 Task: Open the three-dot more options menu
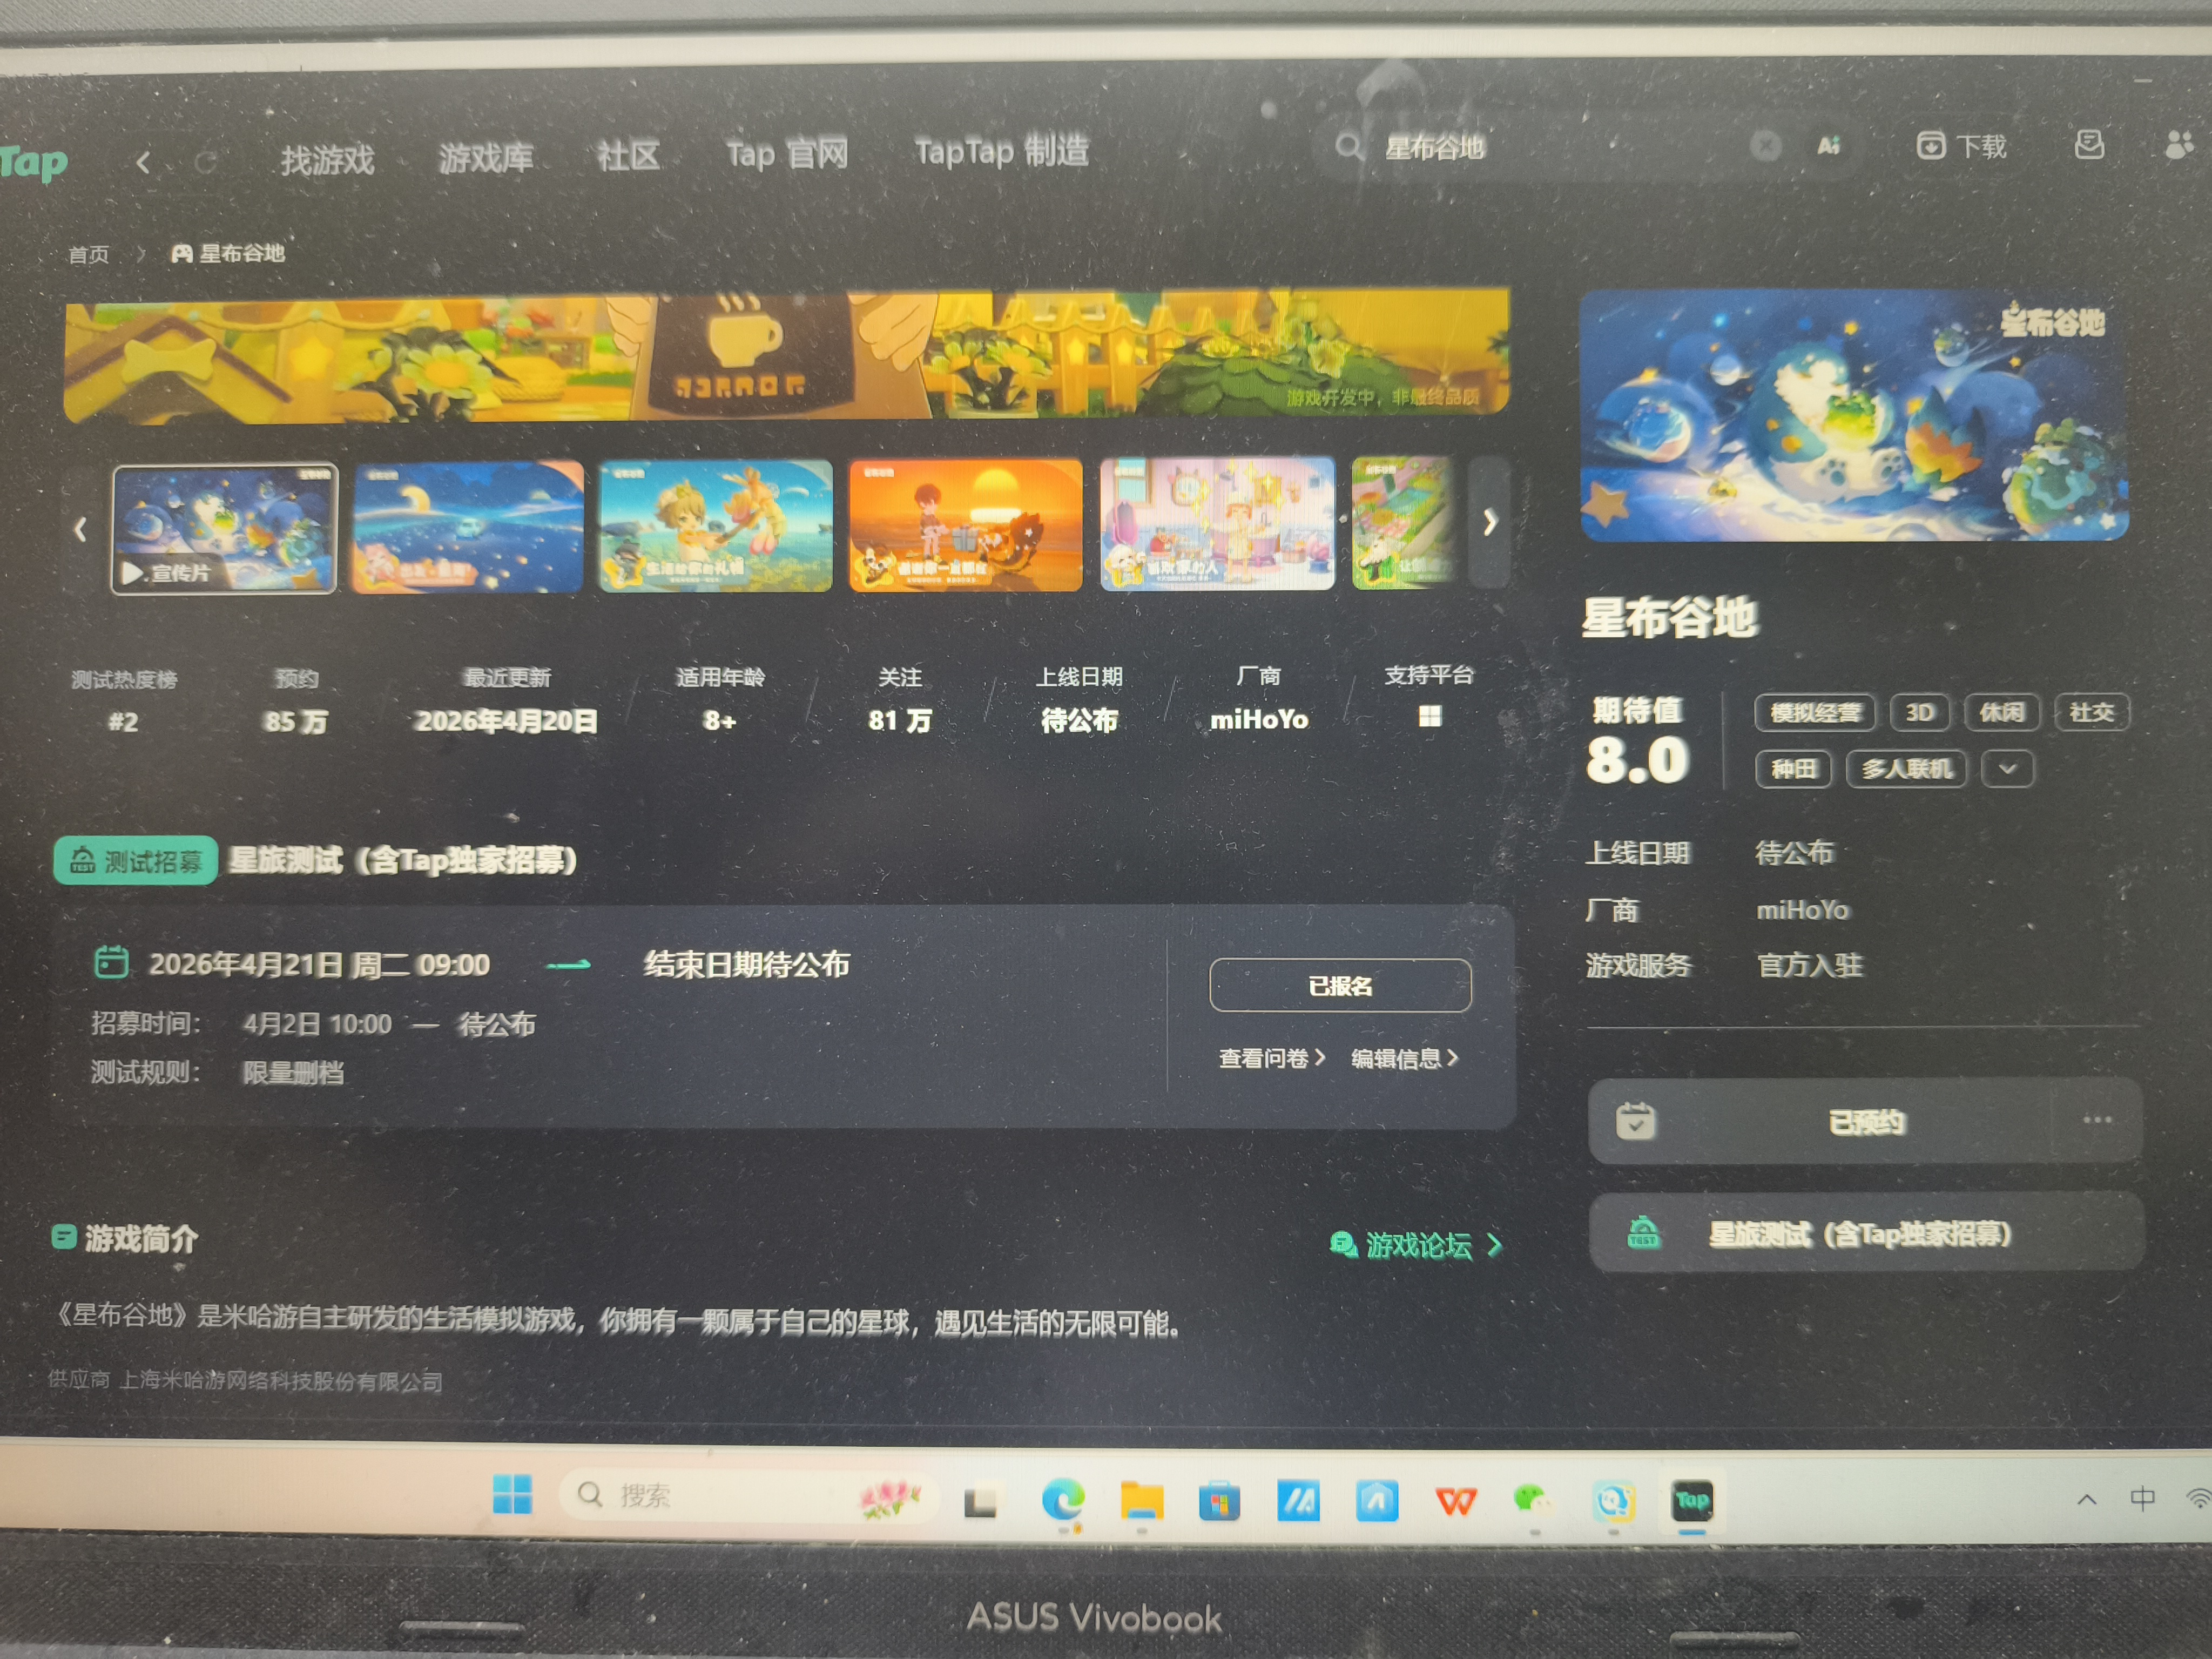click(2097, 1120)
